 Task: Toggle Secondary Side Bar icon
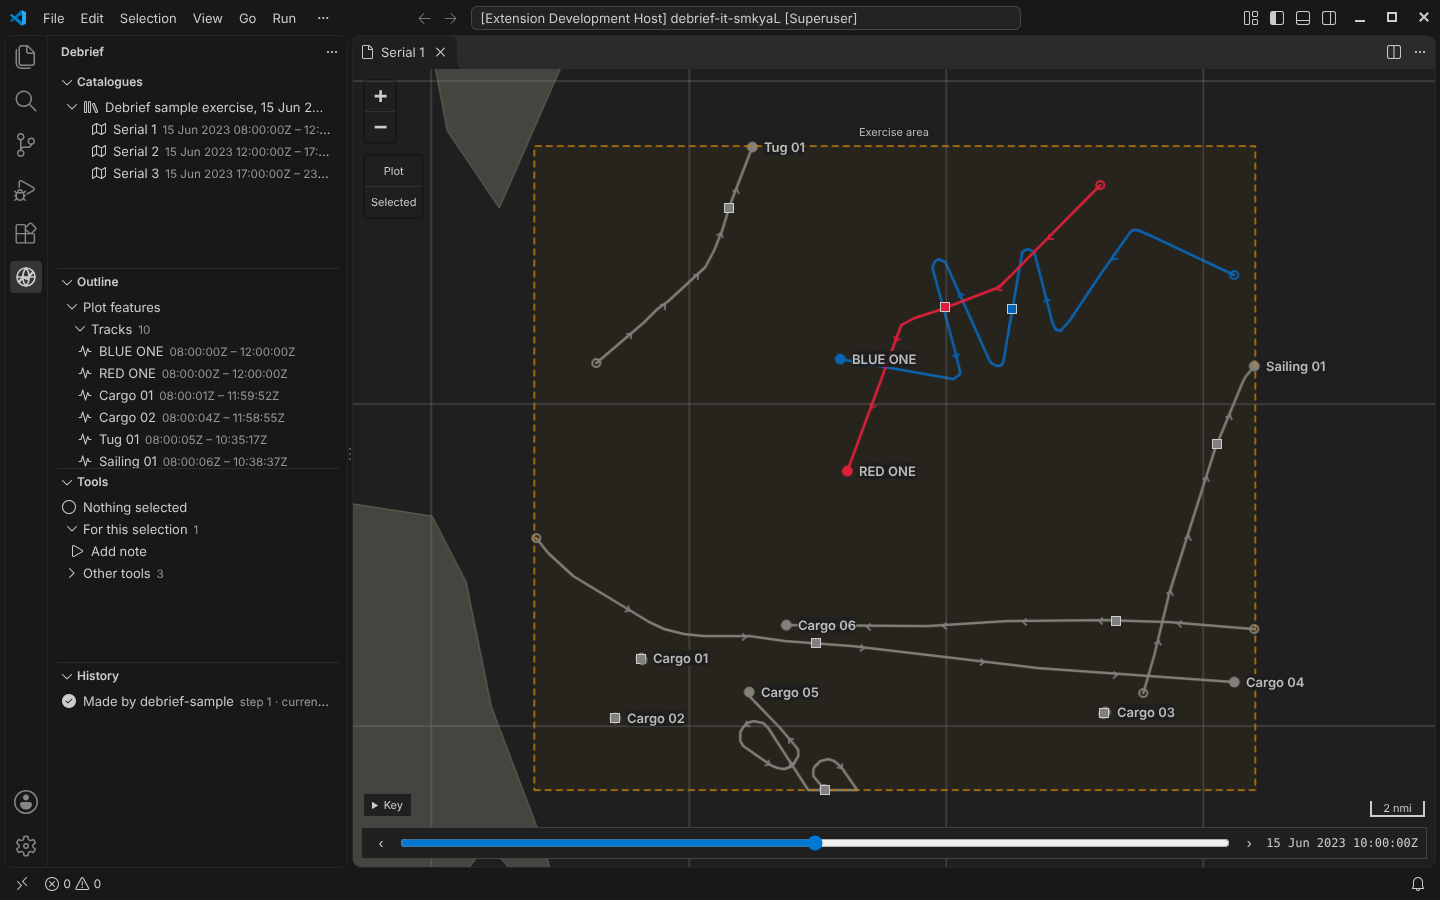(1329, 18)
